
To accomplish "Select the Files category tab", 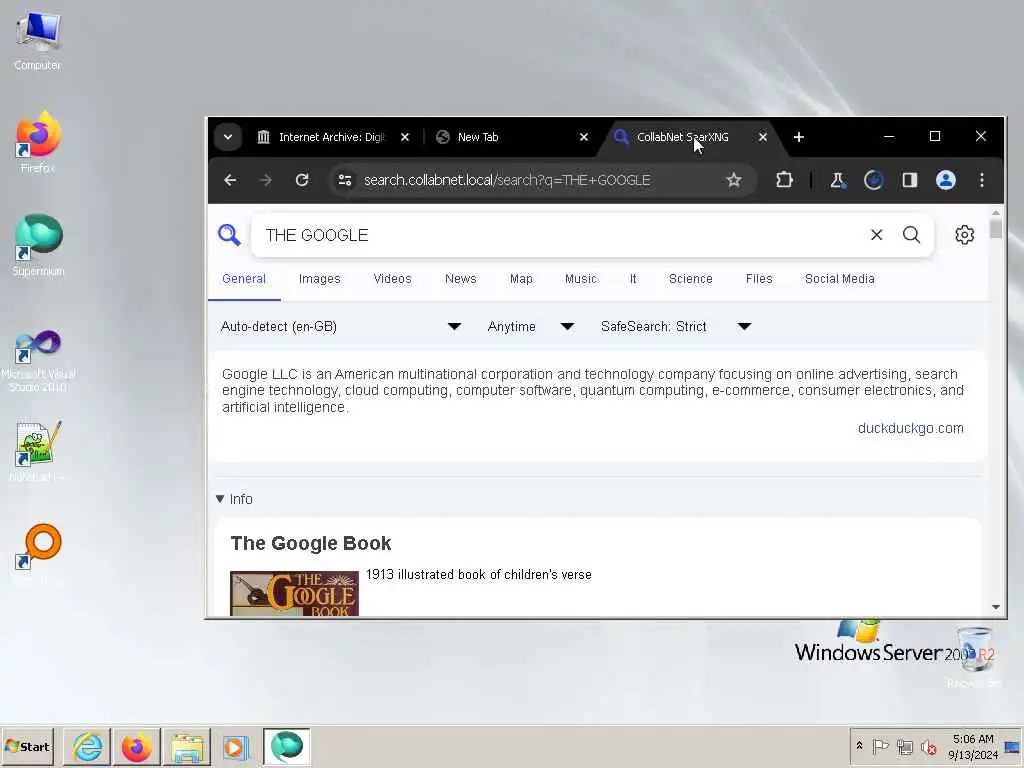I will click(x=759, y=279).
